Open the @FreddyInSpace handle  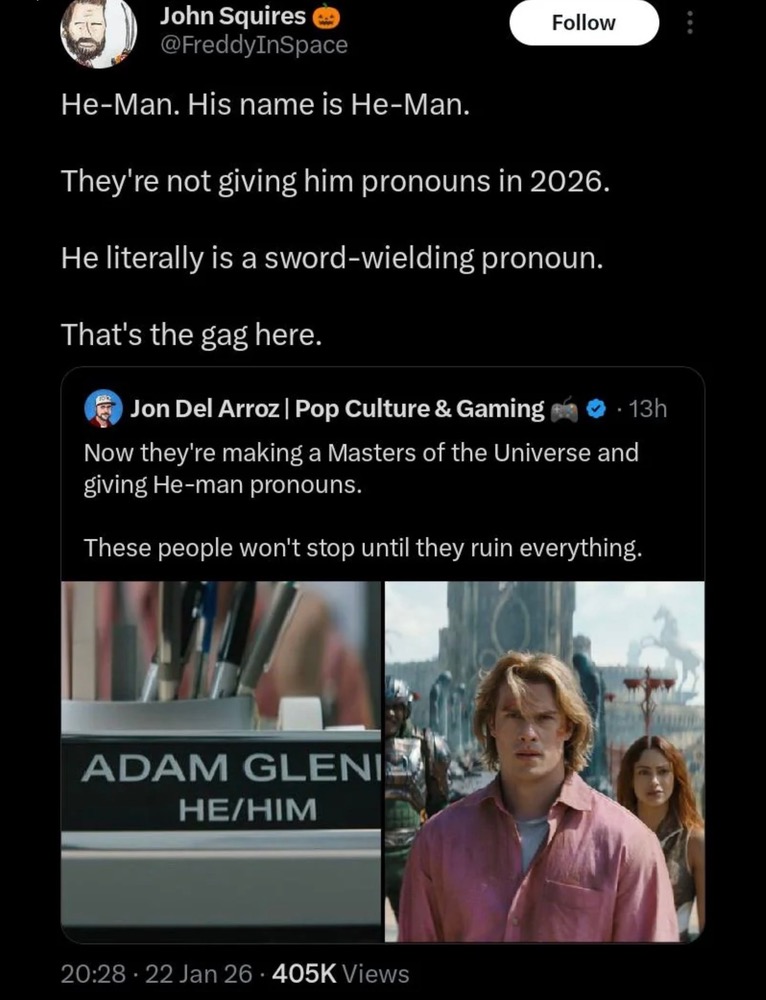point(254,45)
